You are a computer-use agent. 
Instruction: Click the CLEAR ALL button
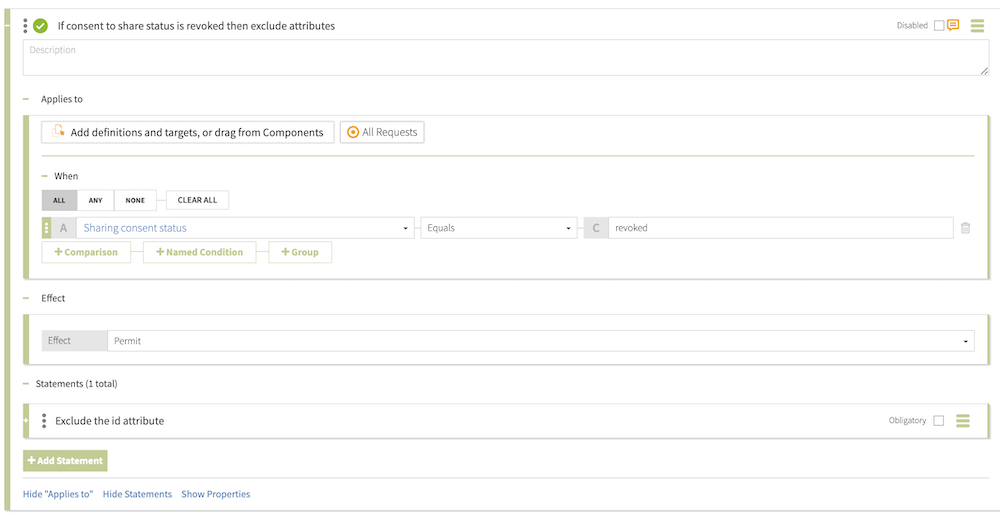click(x=197, y=200)
